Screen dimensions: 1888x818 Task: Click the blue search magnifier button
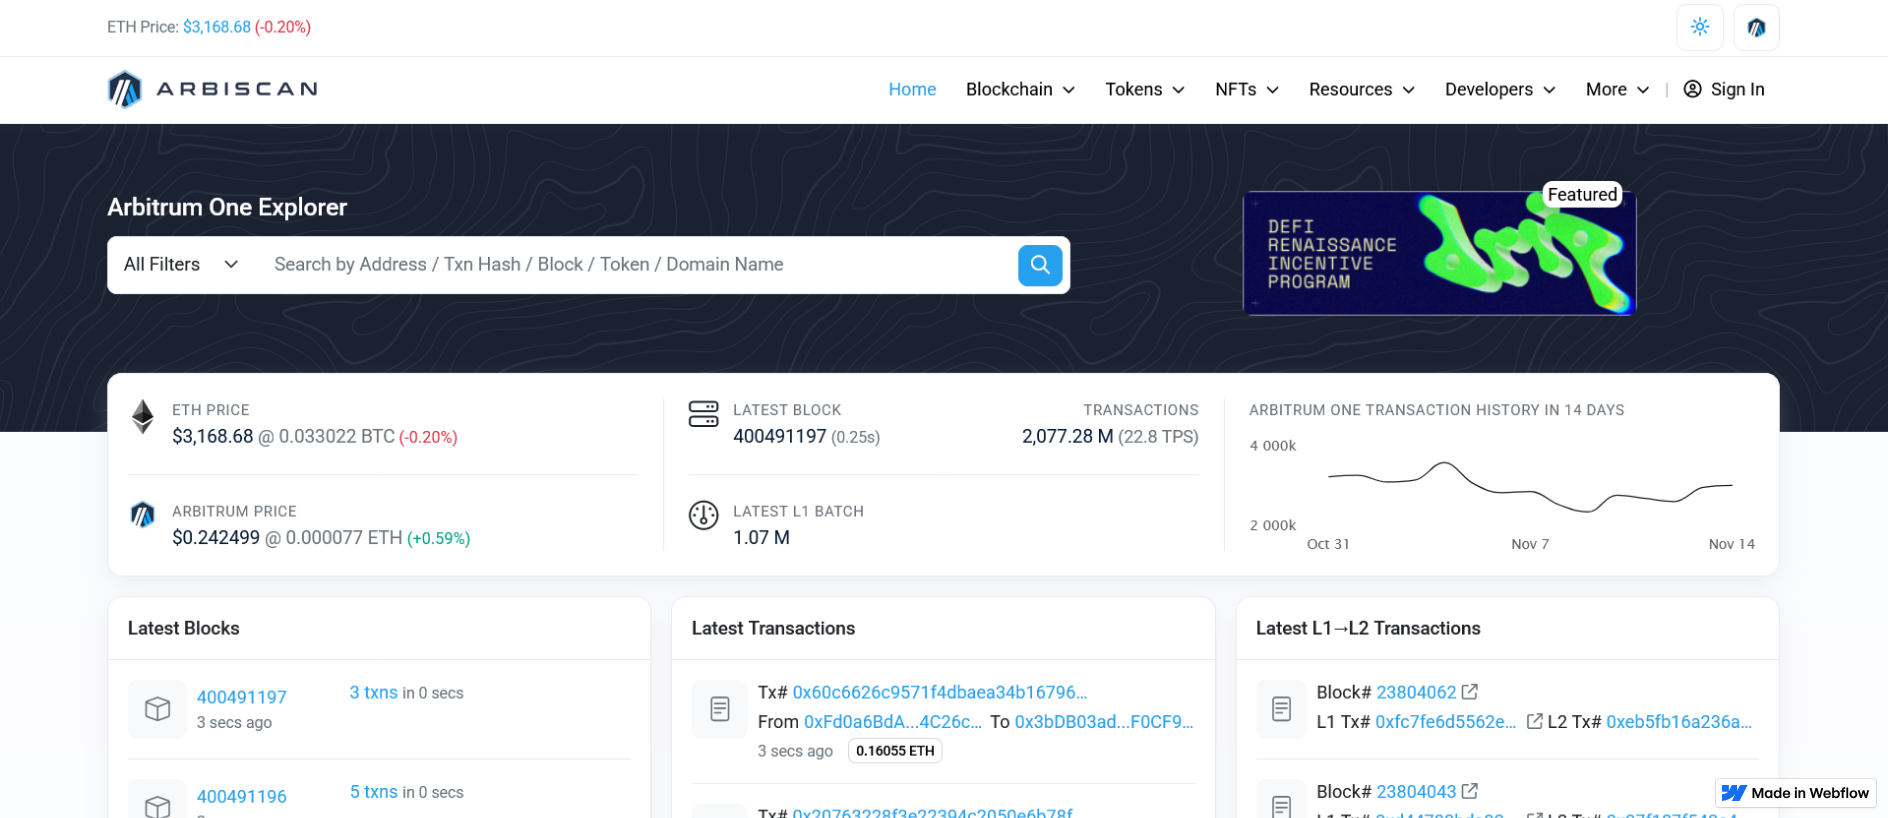point(1040,265)
